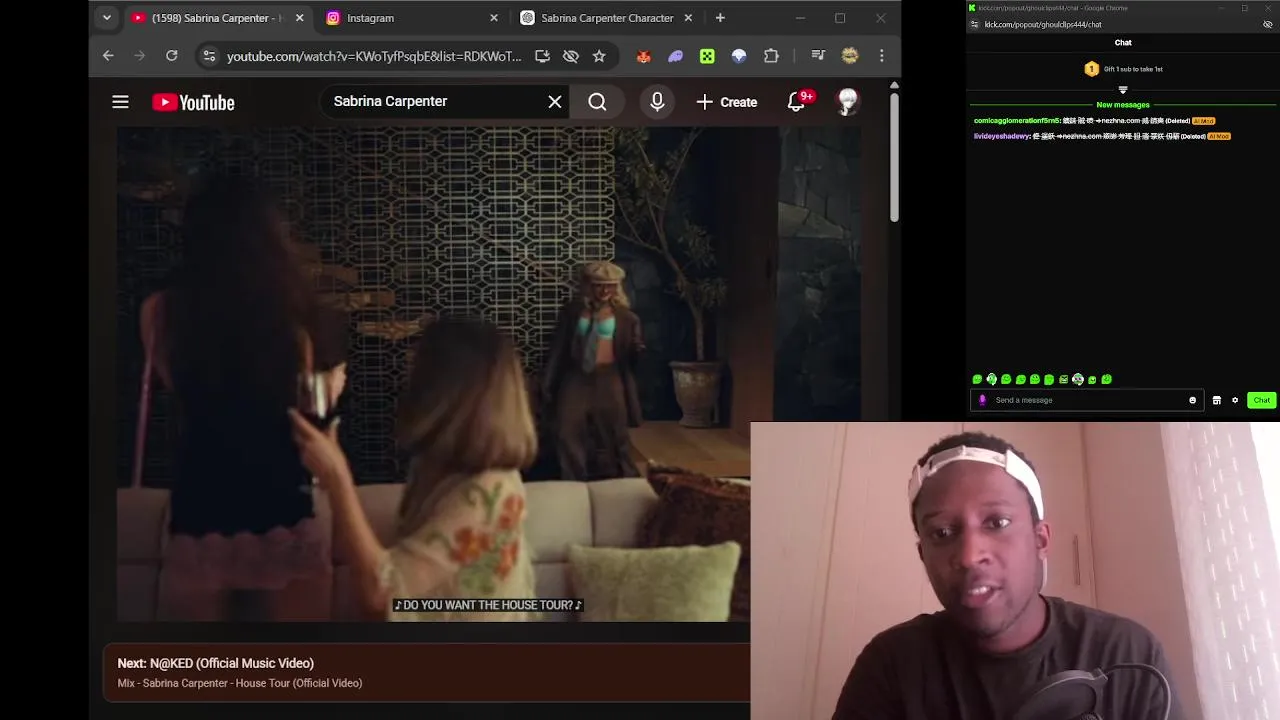Viewport: 1280px width, 720px height.
Task: Open the Extensions puzzle-piece menu
Action: (x=771, y=56)
